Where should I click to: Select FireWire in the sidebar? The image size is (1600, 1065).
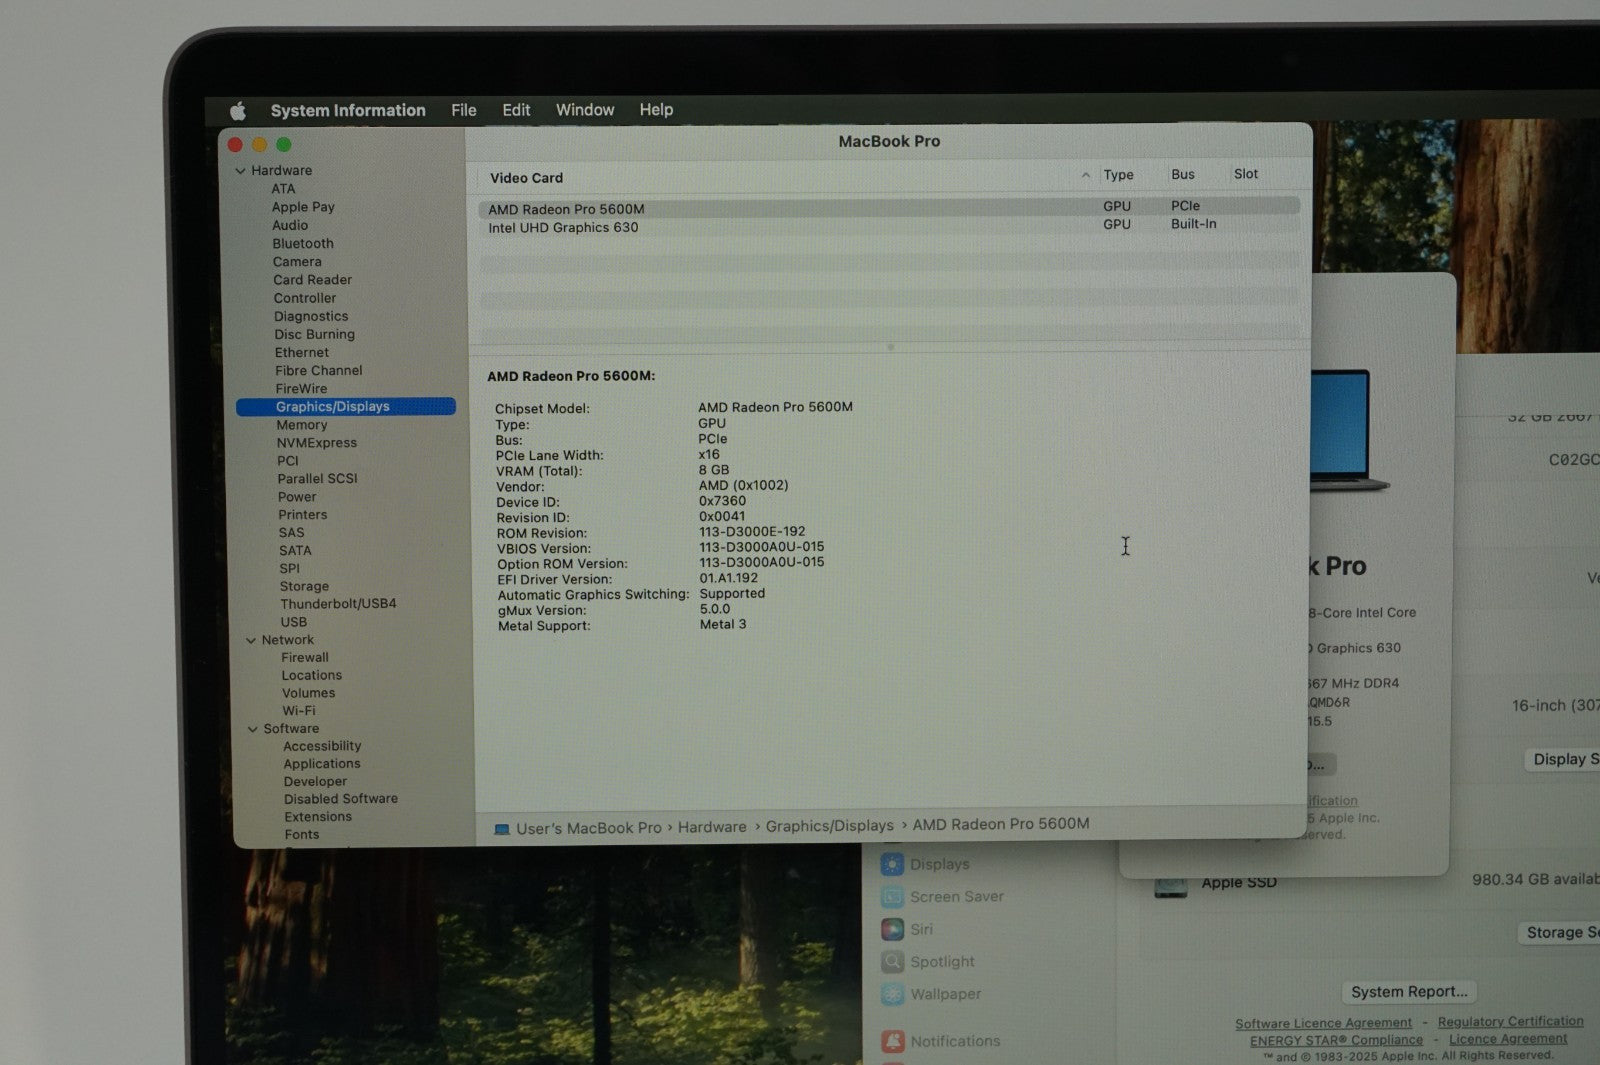click(x=301, y=388)
